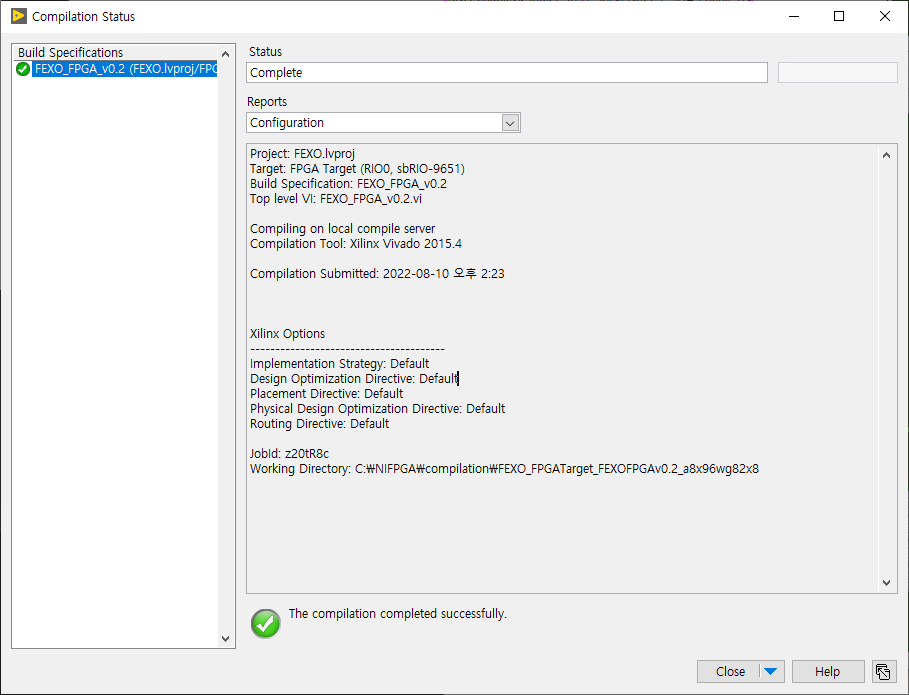
Task: Click 'JobId: z20tR8c' line
Action: (x=289, y=453)
